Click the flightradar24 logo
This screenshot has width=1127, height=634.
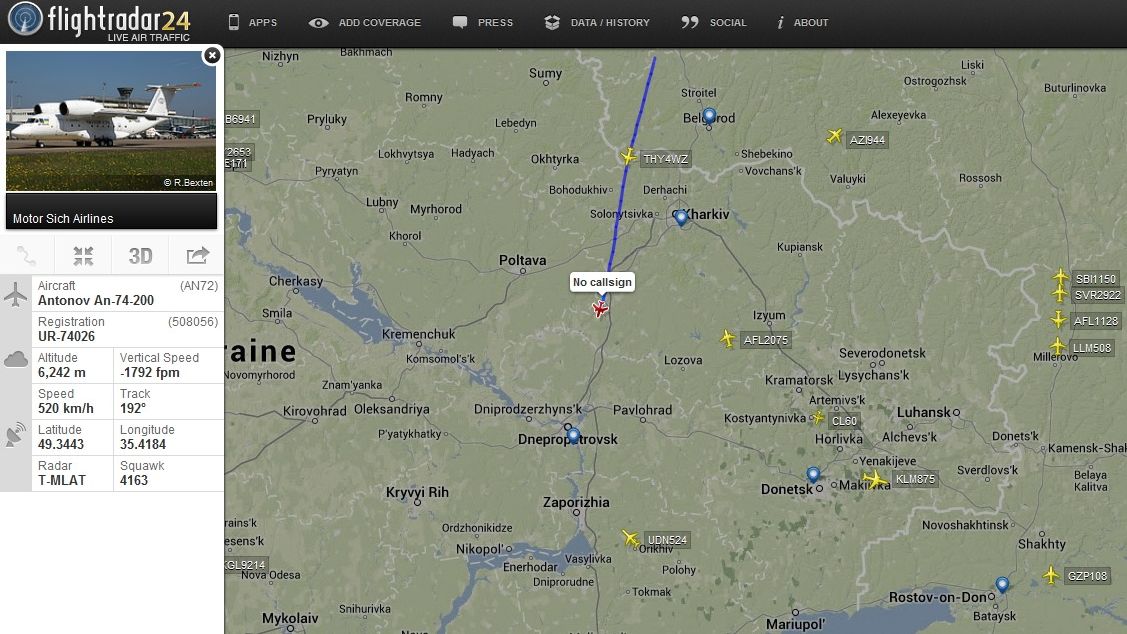99,22
